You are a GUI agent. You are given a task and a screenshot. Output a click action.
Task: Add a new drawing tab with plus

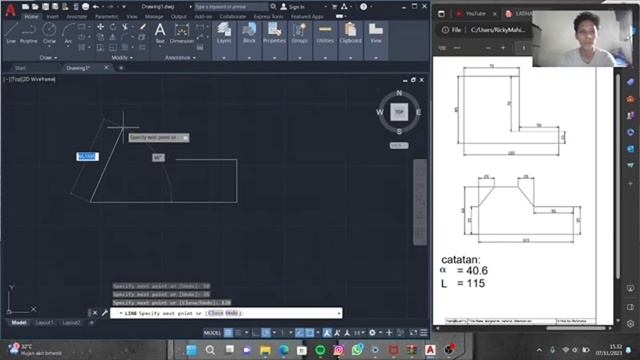(121, 68)
